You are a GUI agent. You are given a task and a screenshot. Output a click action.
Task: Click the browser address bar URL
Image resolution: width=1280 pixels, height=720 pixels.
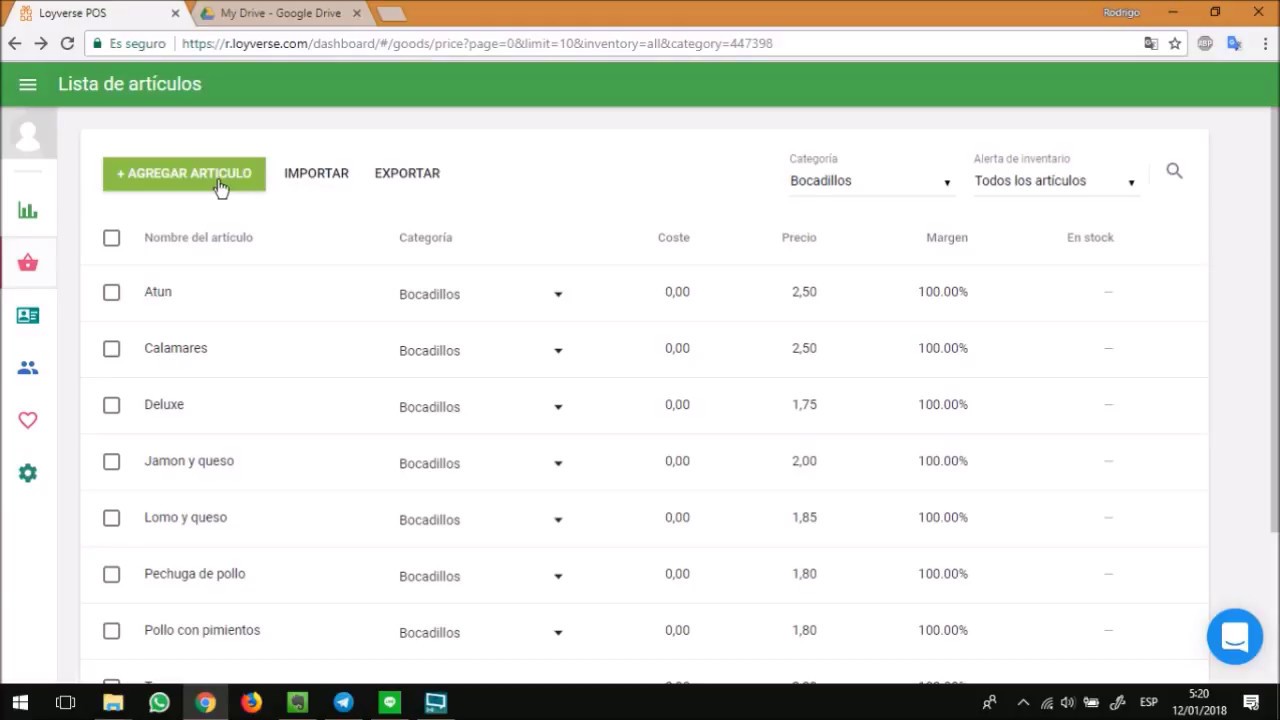point(477,43)
